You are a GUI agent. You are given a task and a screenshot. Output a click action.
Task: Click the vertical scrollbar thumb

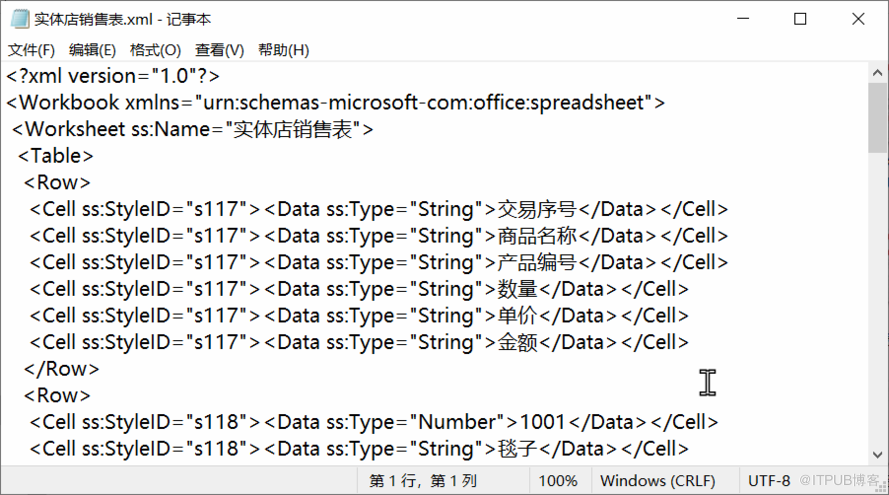(877, 120)
